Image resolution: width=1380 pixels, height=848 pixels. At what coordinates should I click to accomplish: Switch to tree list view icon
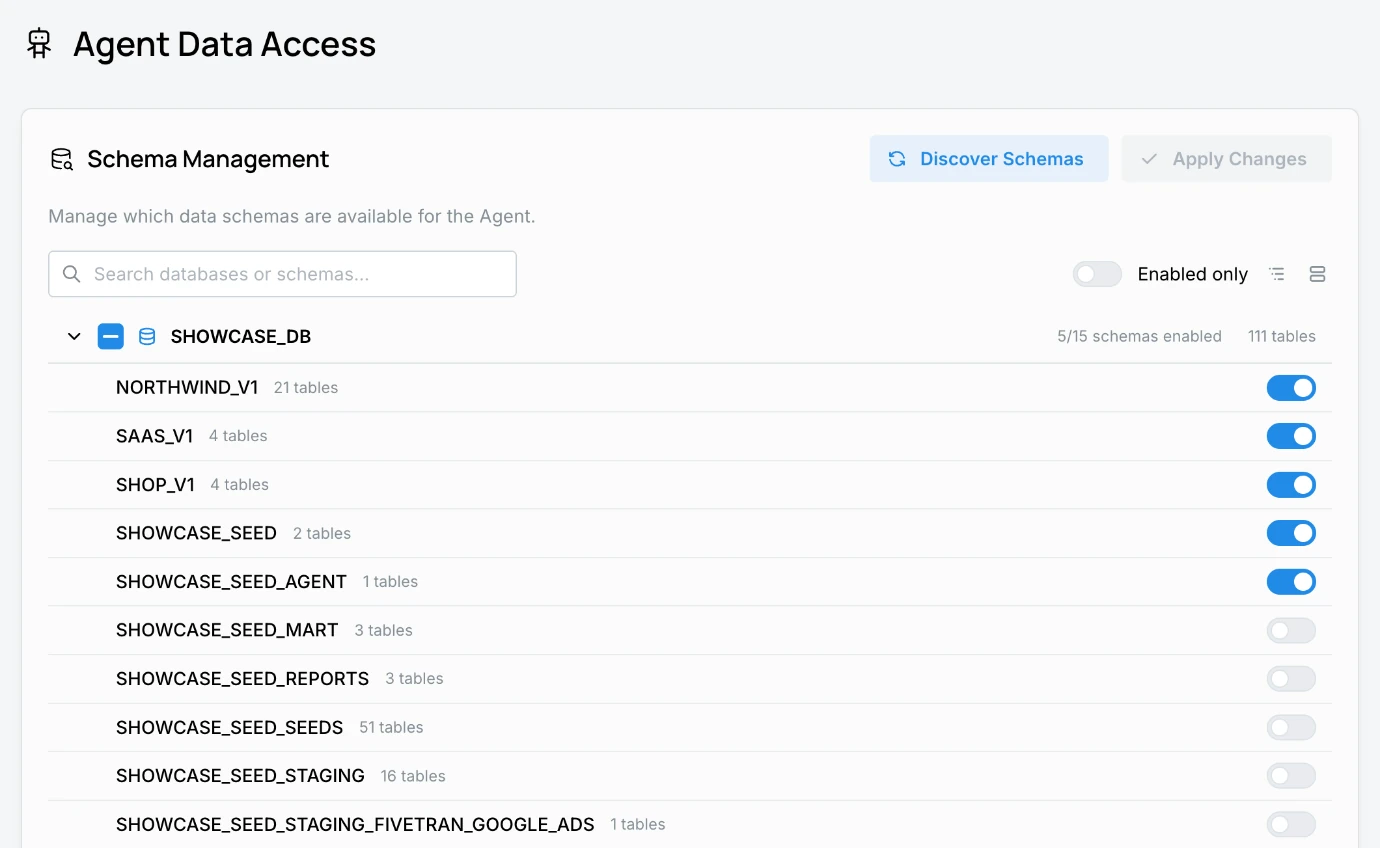pos(1277,274)
